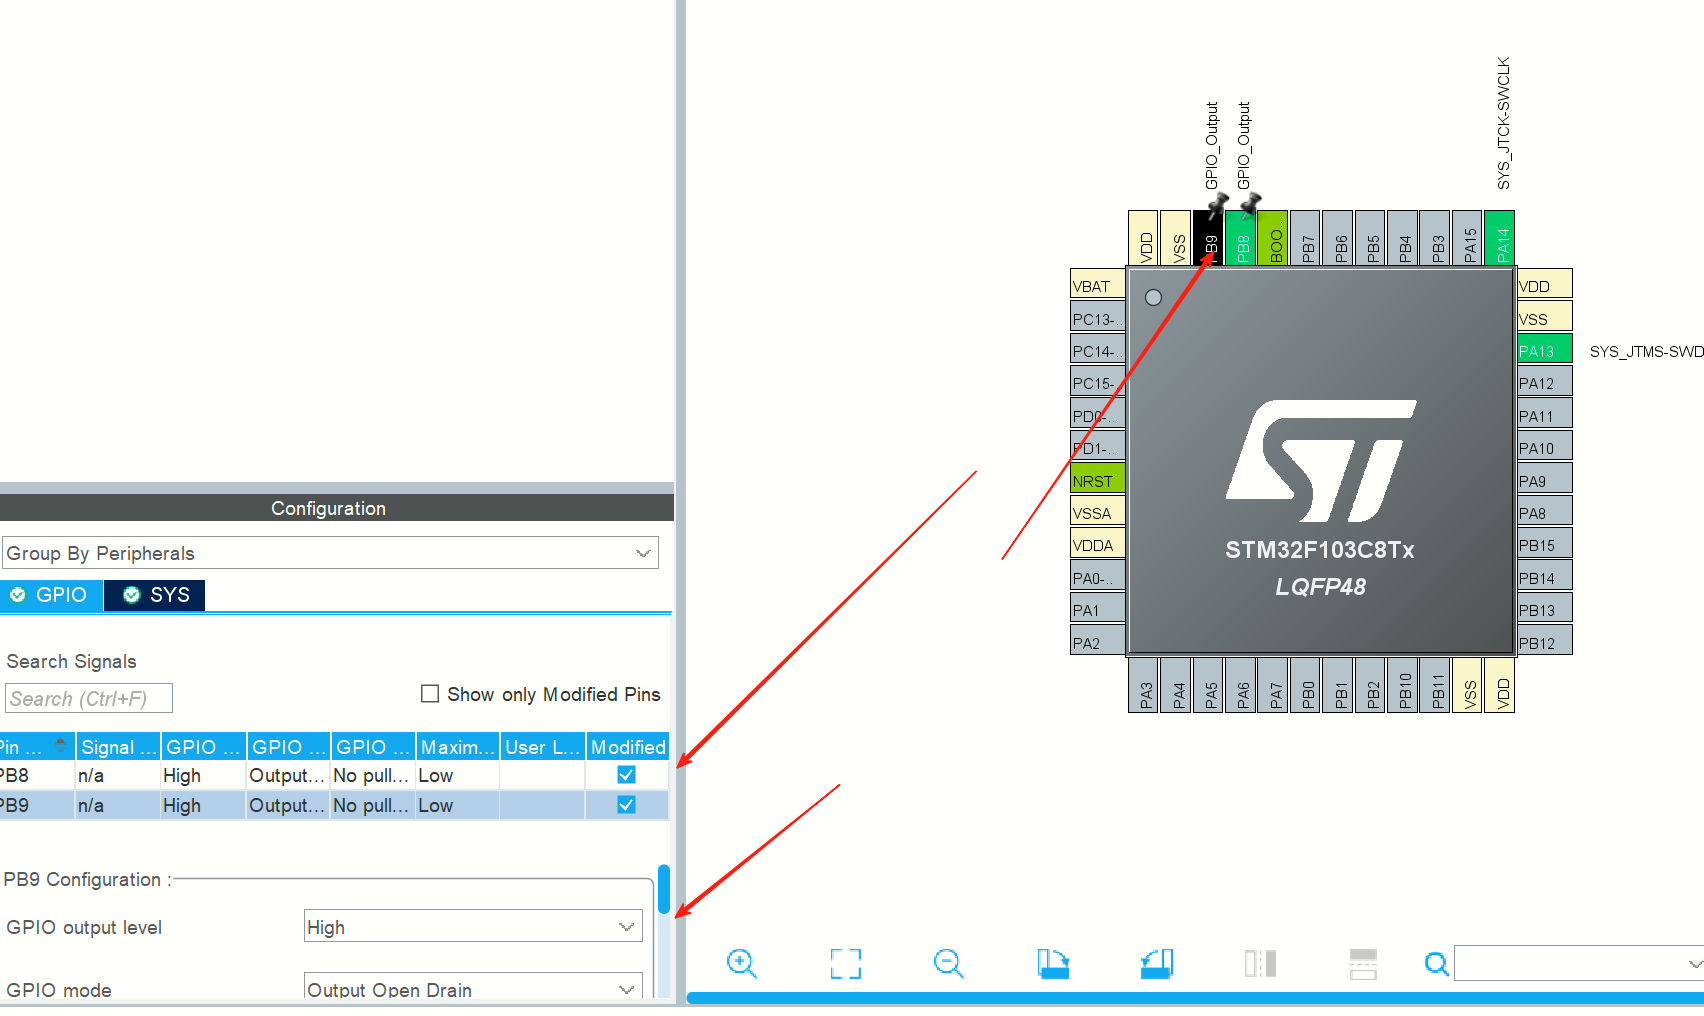Select pin PA15 on the chip
1704x1016 pixels.
point(1468,238)
